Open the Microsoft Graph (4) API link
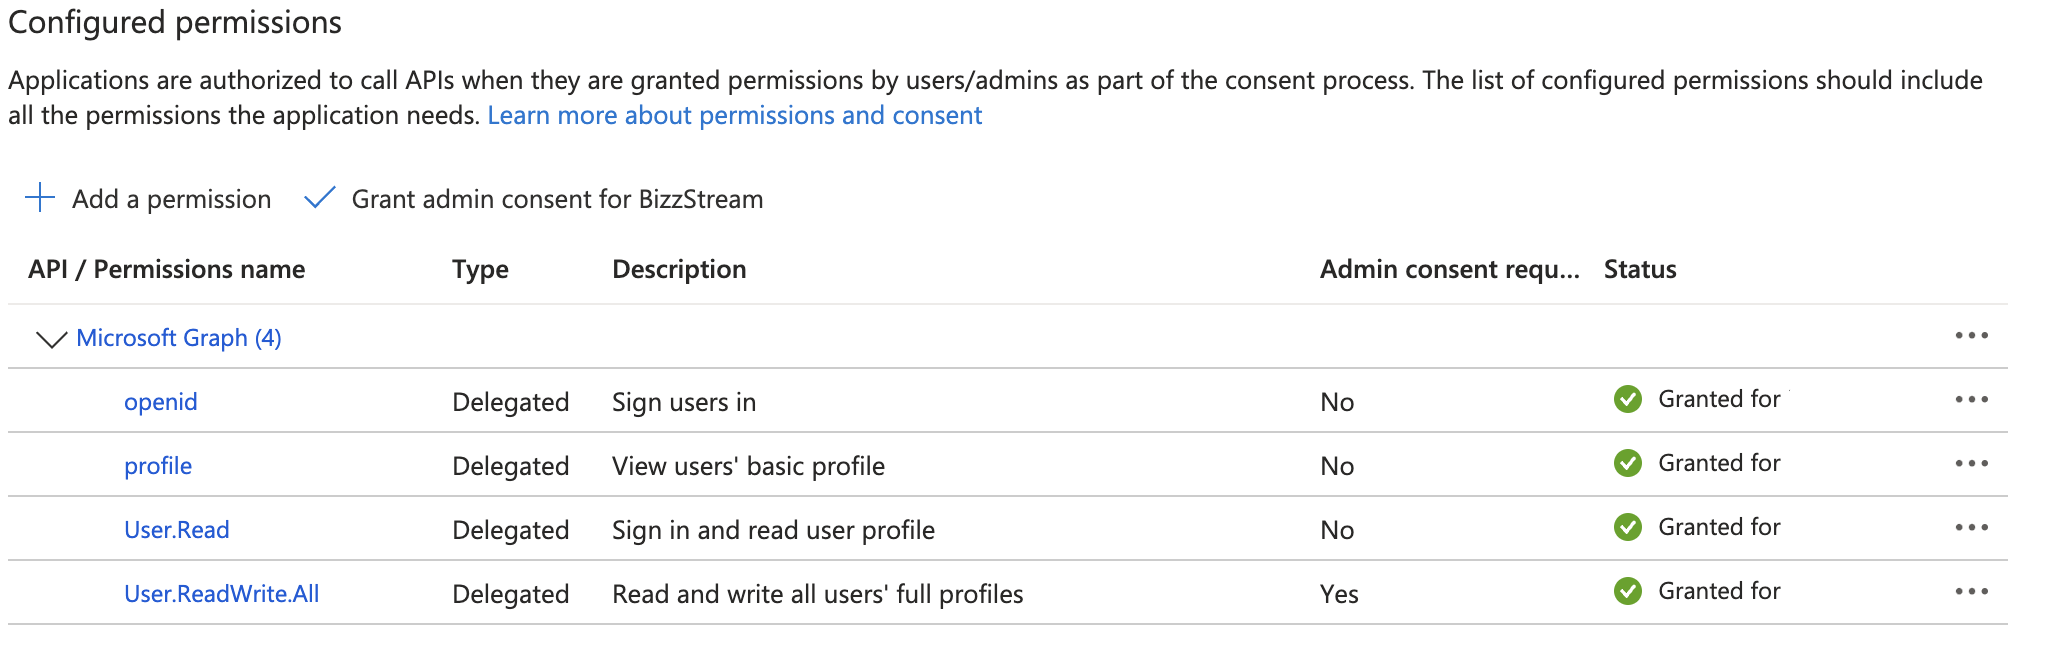Screen dimensions: 2048x650 (x=179, y=338)
